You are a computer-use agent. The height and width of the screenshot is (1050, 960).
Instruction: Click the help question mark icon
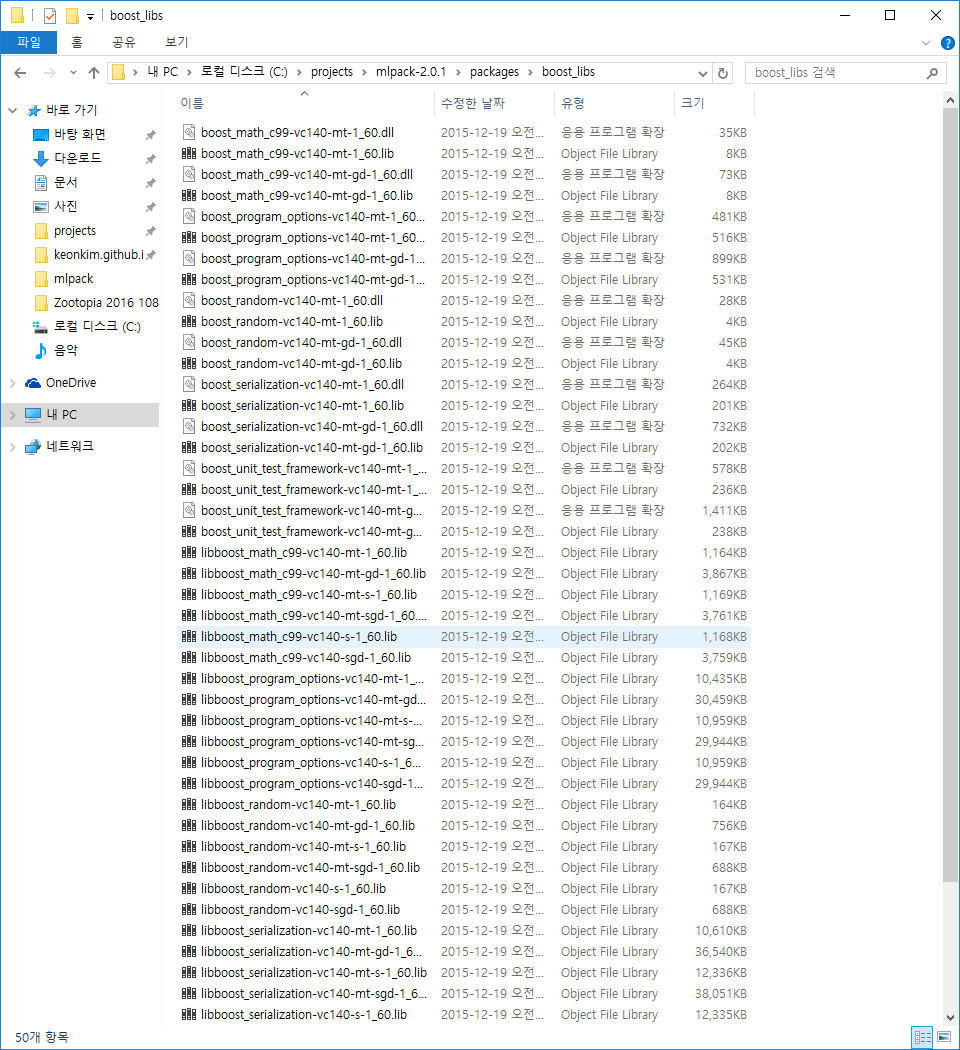tap(945, 43)
